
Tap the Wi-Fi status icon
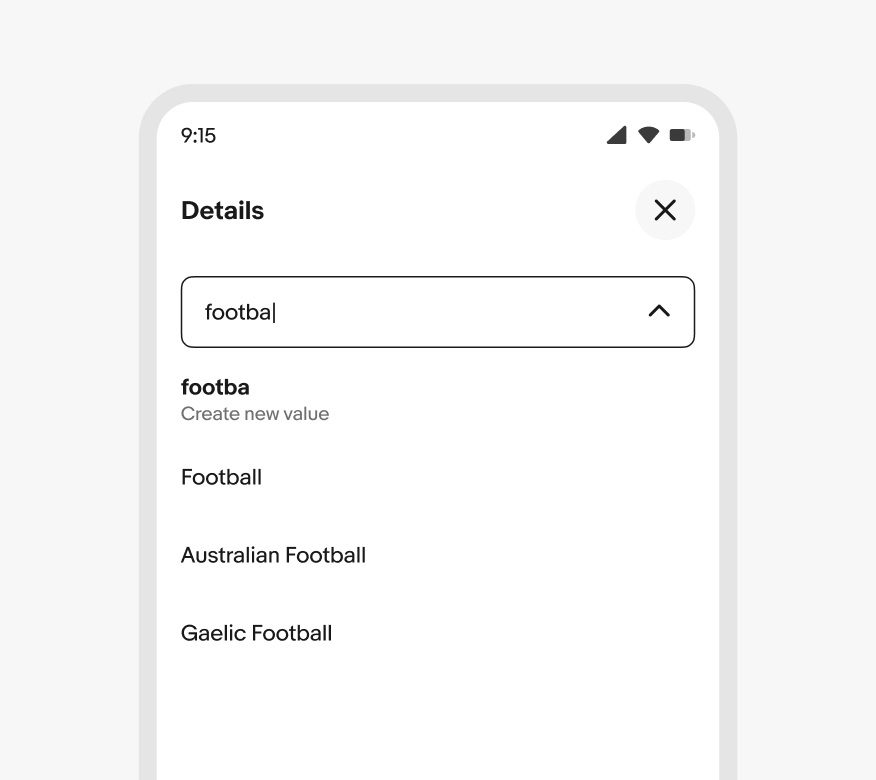click(649, 135)
